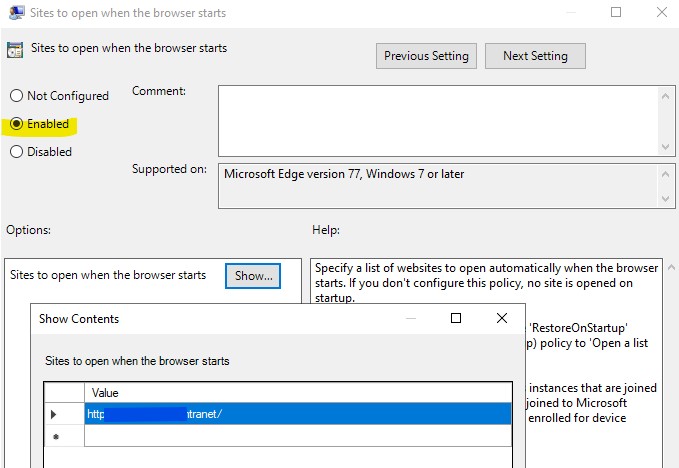Select the Enabled radio button
679x468 pixels.
point(17,124)
